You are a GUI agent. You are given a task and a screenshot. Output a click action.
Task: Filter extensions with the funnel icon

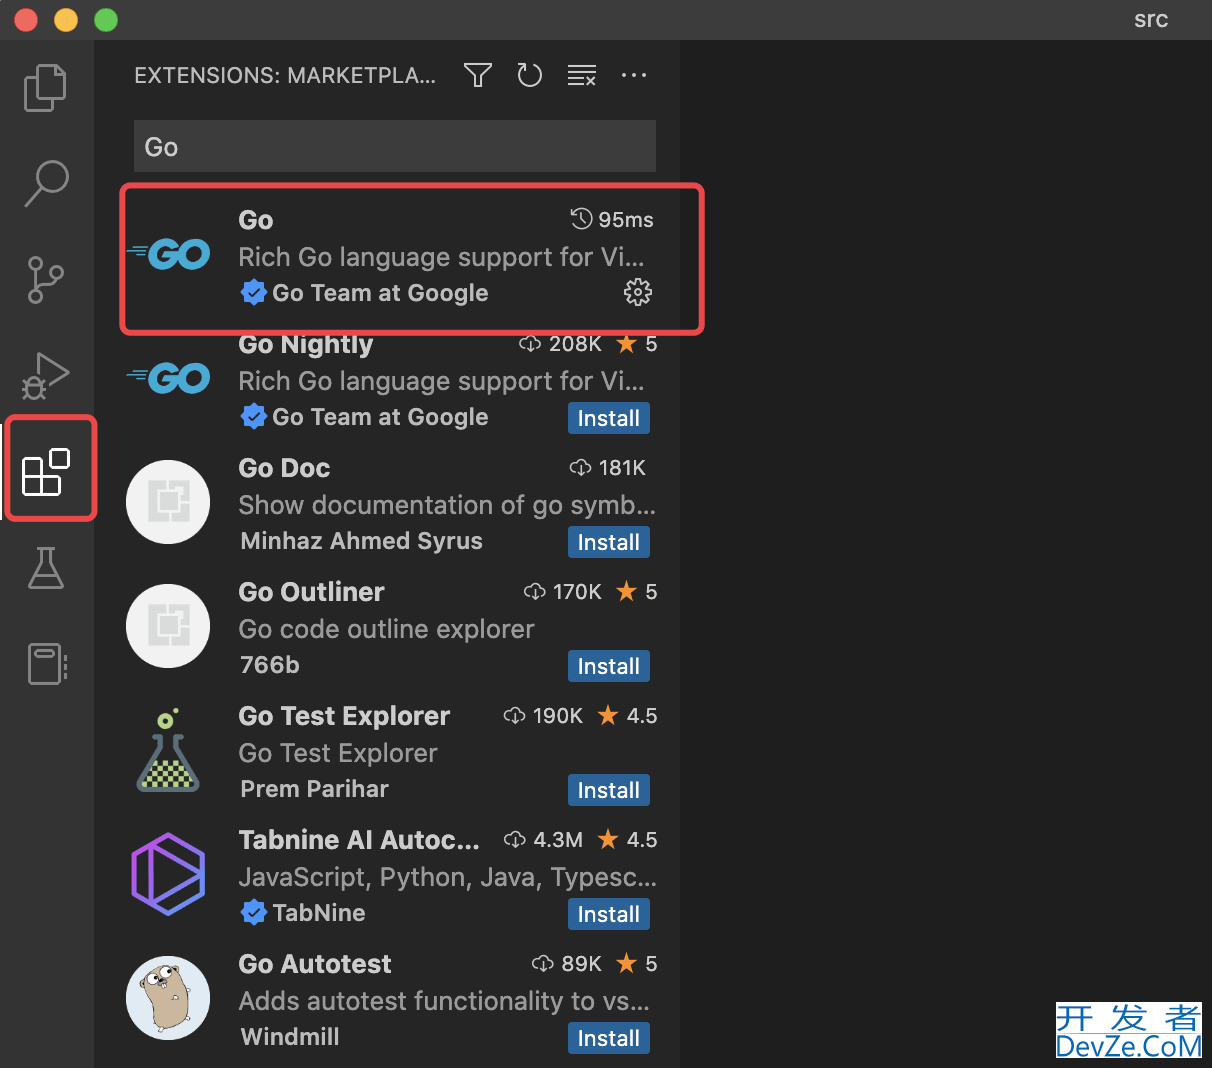click(x=478, y=75)
